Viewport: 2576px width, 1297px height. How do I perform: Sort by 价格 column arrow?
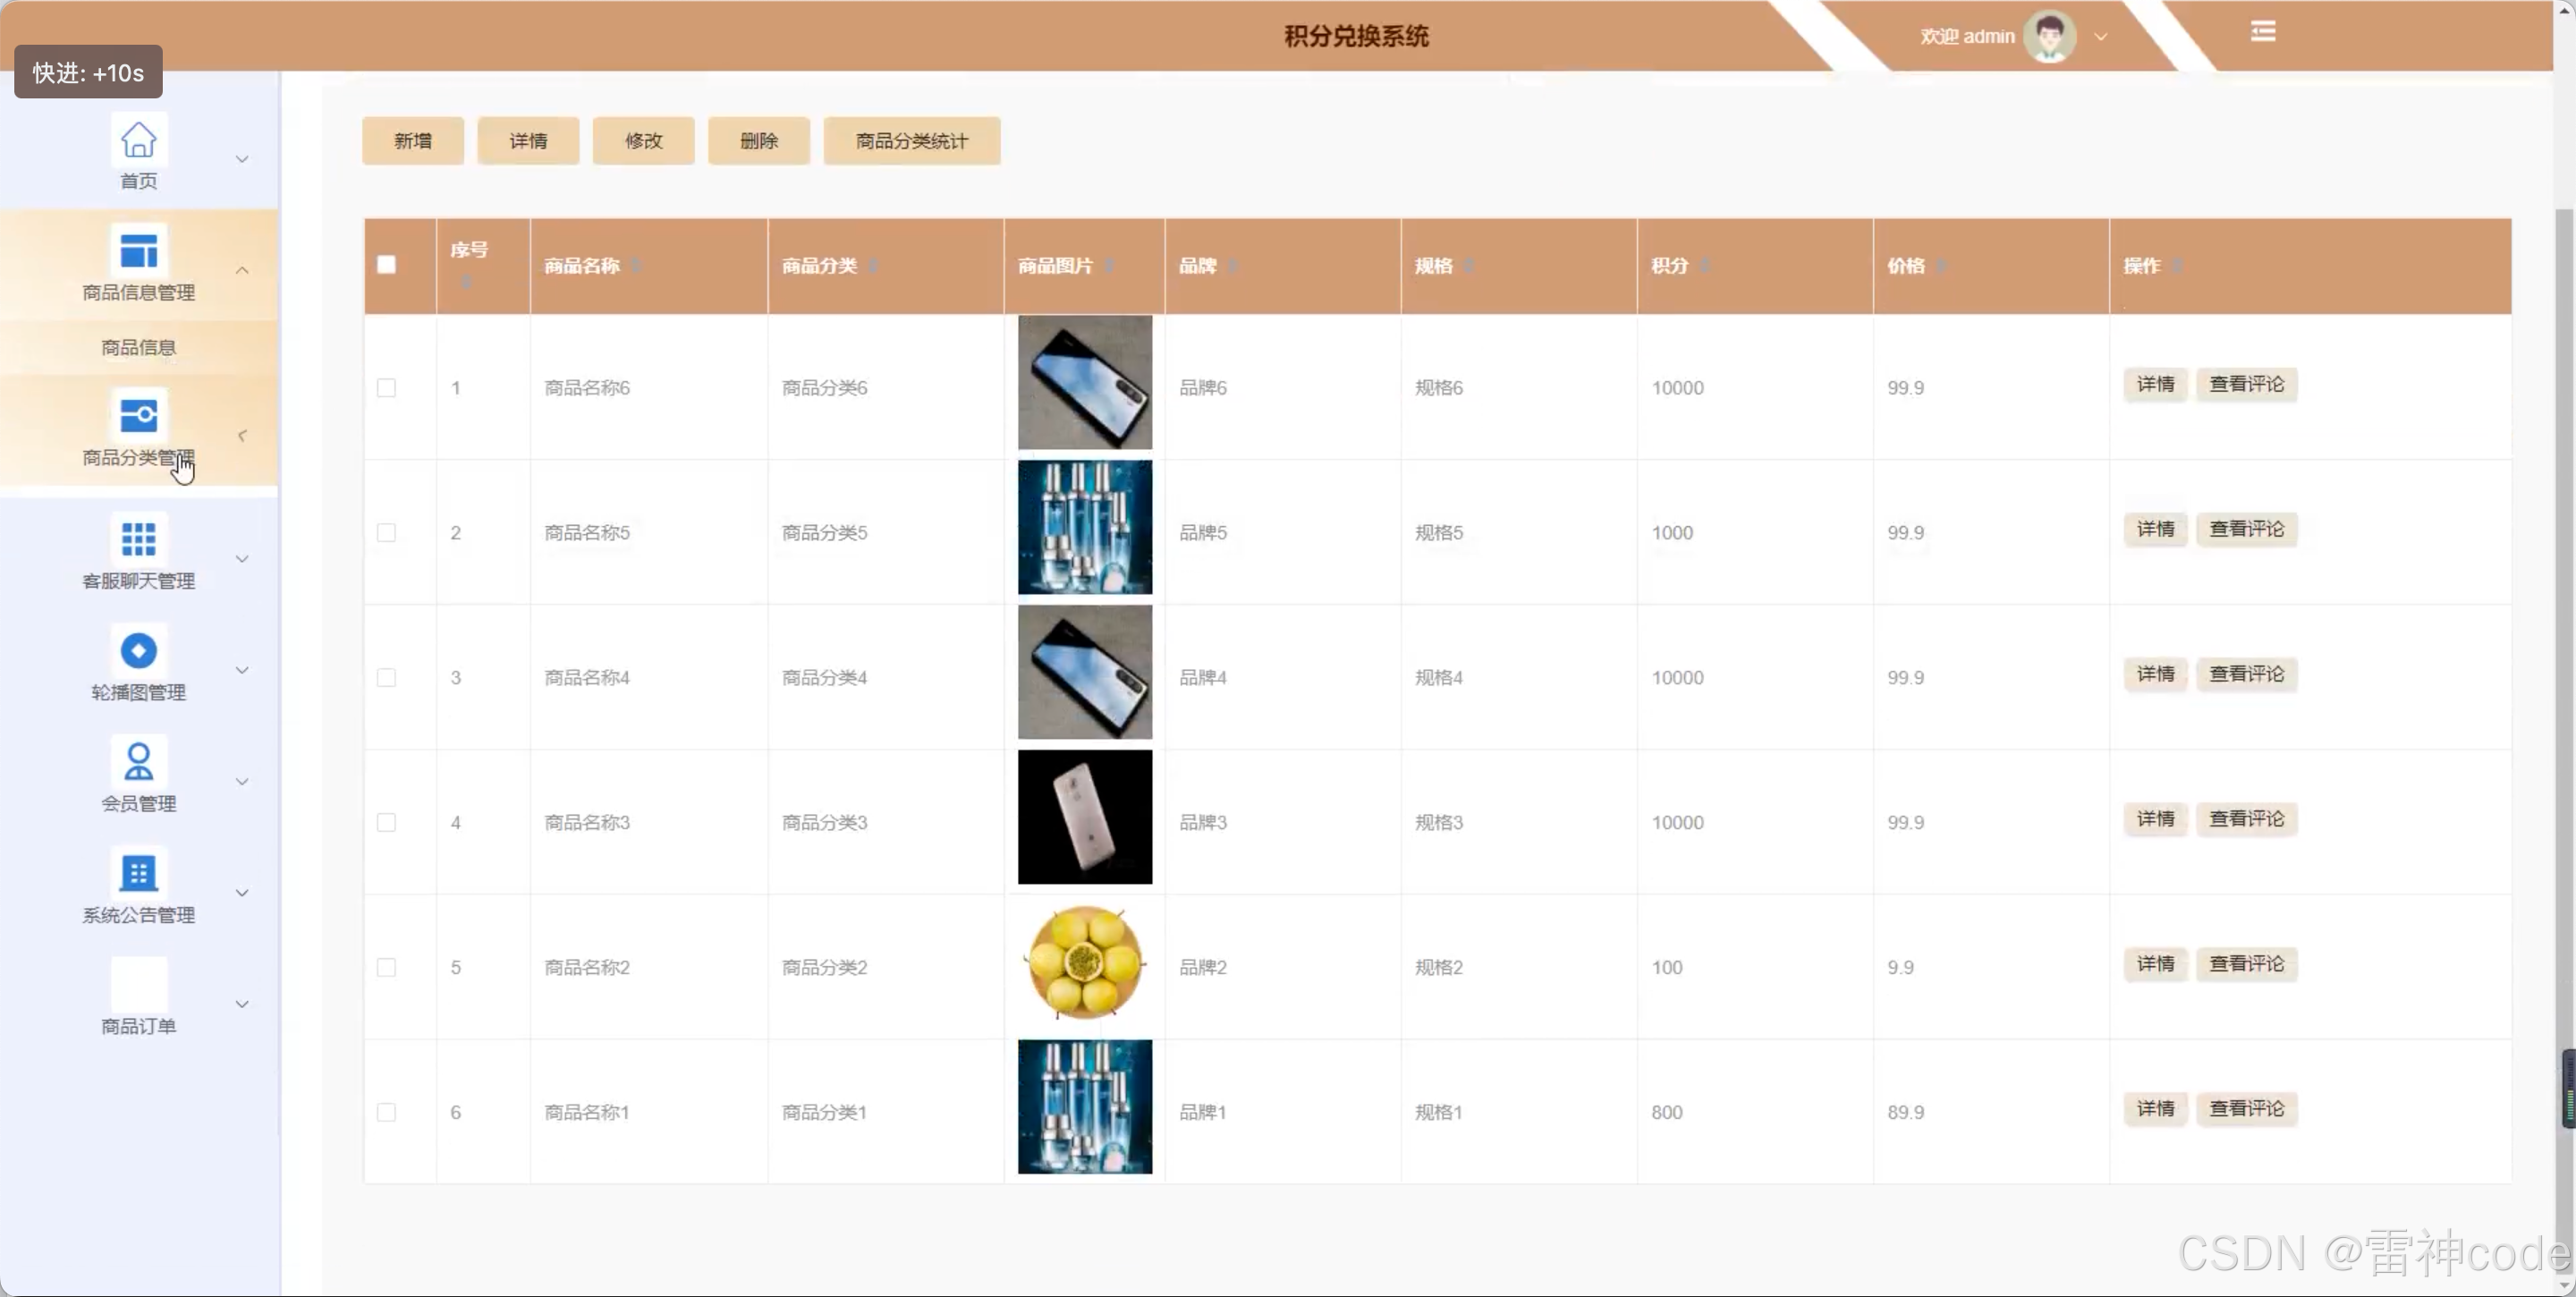1941,266
